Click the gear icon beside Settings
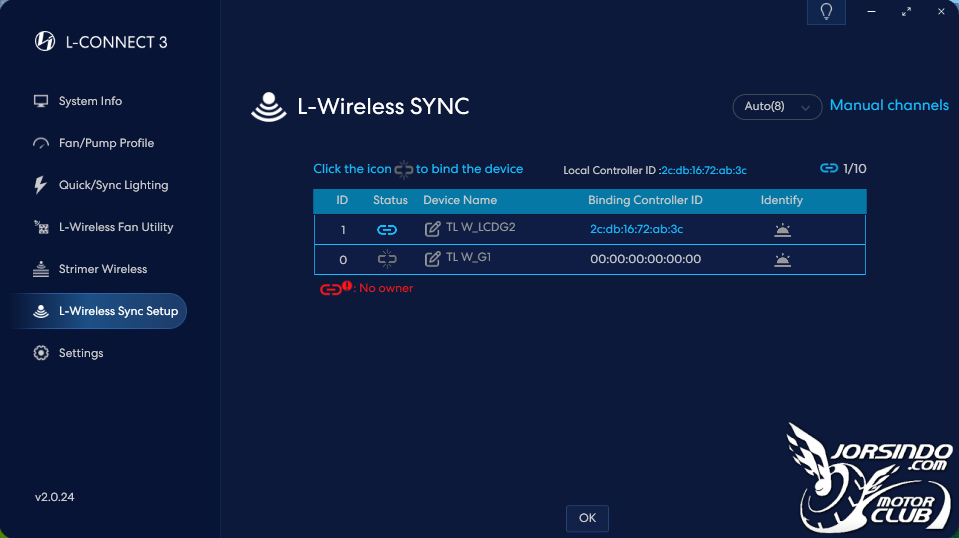This screenshot has height=538, width=959. [x=41, y=353]
